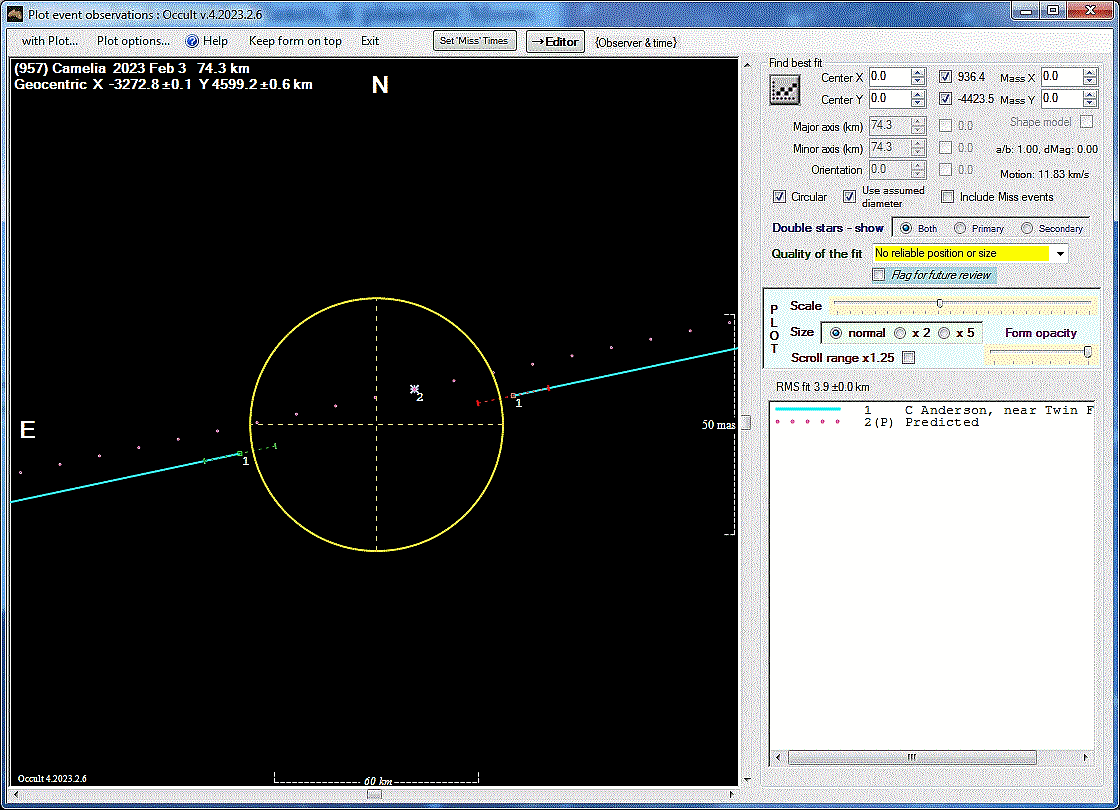The image size is (1120, 810).
Task: Increase Center X spinner value
Action: tap(919, 72)
